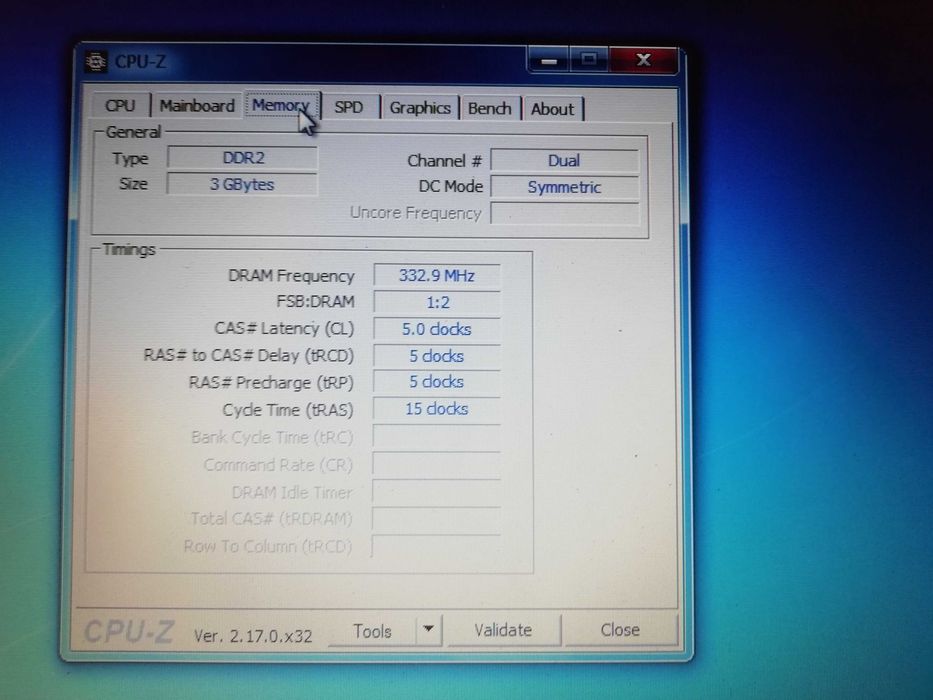This screenshot has height=700, width=933.
Task: Close CPU-Z with the red X
Action: pyautogui.click(x=643, y=60)
